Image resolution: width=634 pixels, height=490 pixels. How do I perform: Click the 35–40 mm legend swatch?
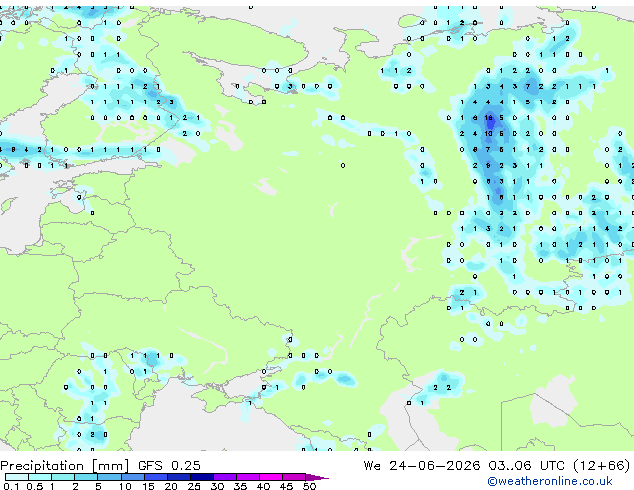pyautogui.click(x=248, y=477)
